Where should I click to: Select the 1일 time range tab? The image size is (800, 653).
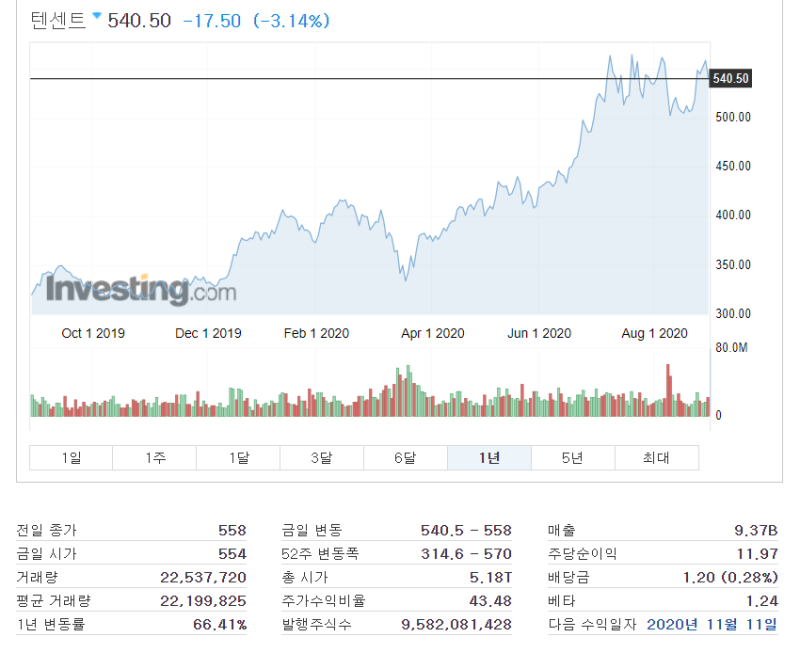point(71,458)
